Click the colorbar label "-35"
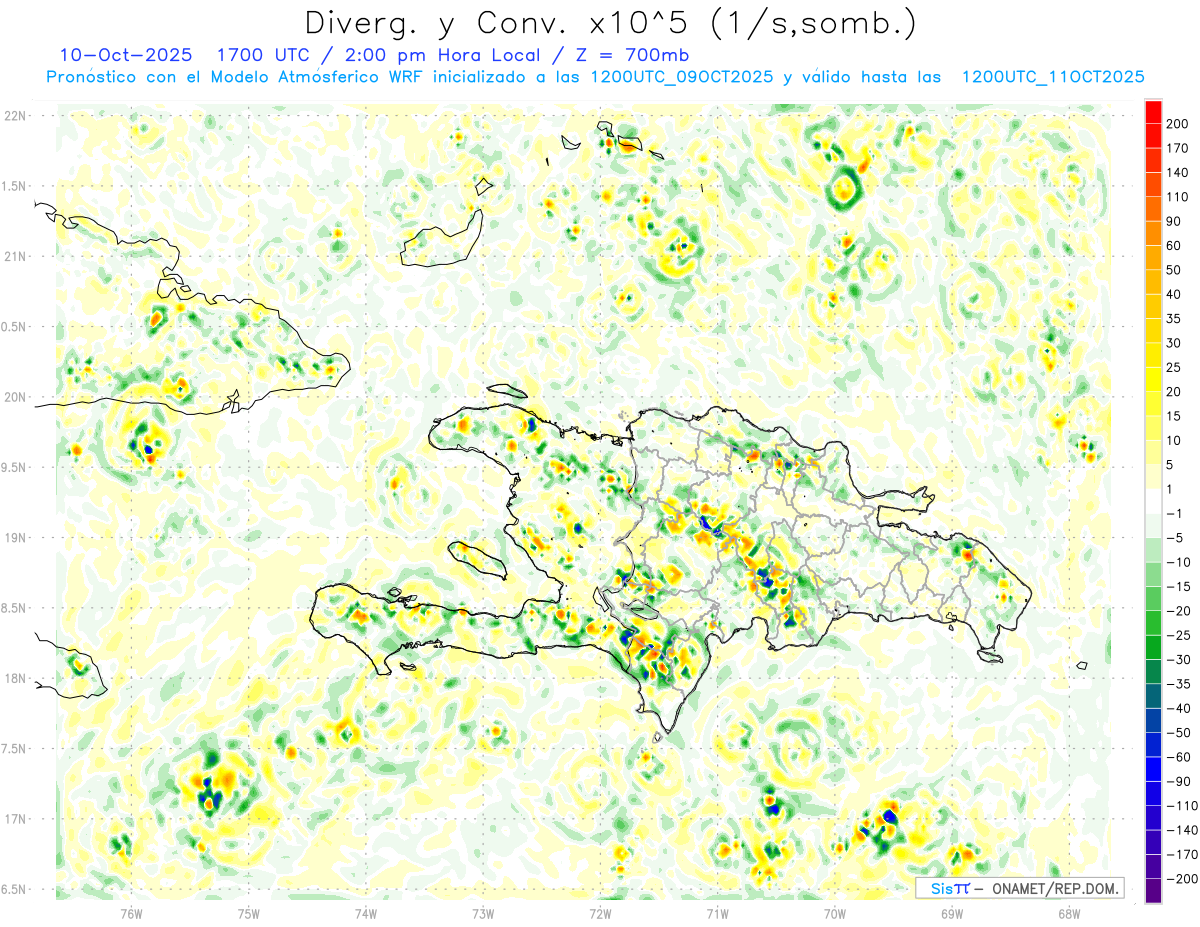The width and height of the screenshot is (1200, 927). point(1181,684)
